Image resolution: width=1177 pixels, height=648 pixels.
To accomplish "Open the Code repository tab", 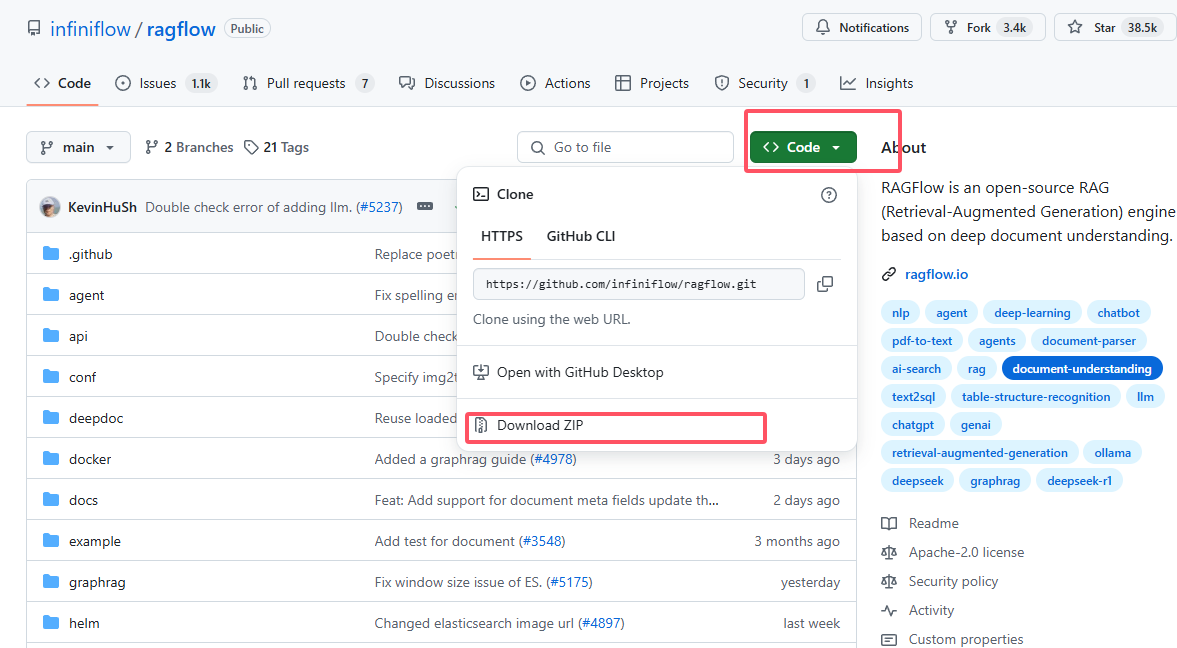I will (62, 83).
